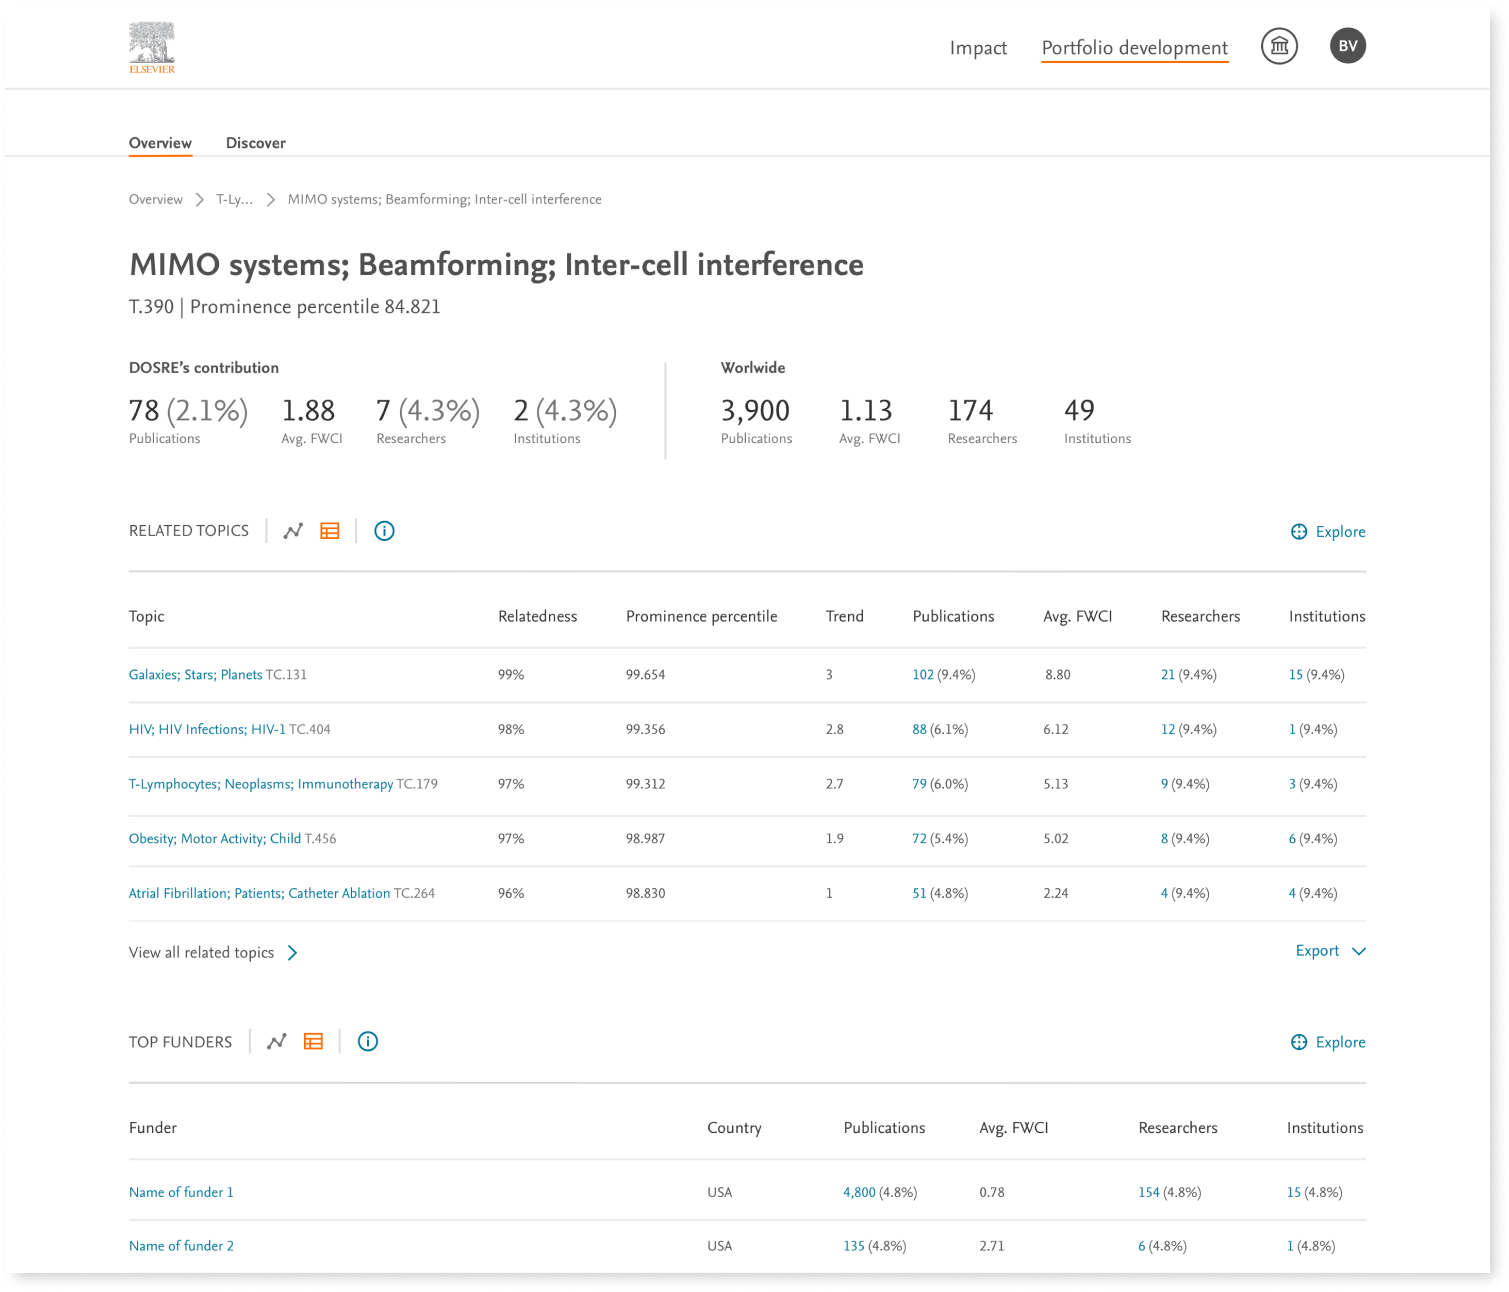Open Name of funder 2
The height and width of the screenshot is (1292, 1509).
(x=181, y=1246)
